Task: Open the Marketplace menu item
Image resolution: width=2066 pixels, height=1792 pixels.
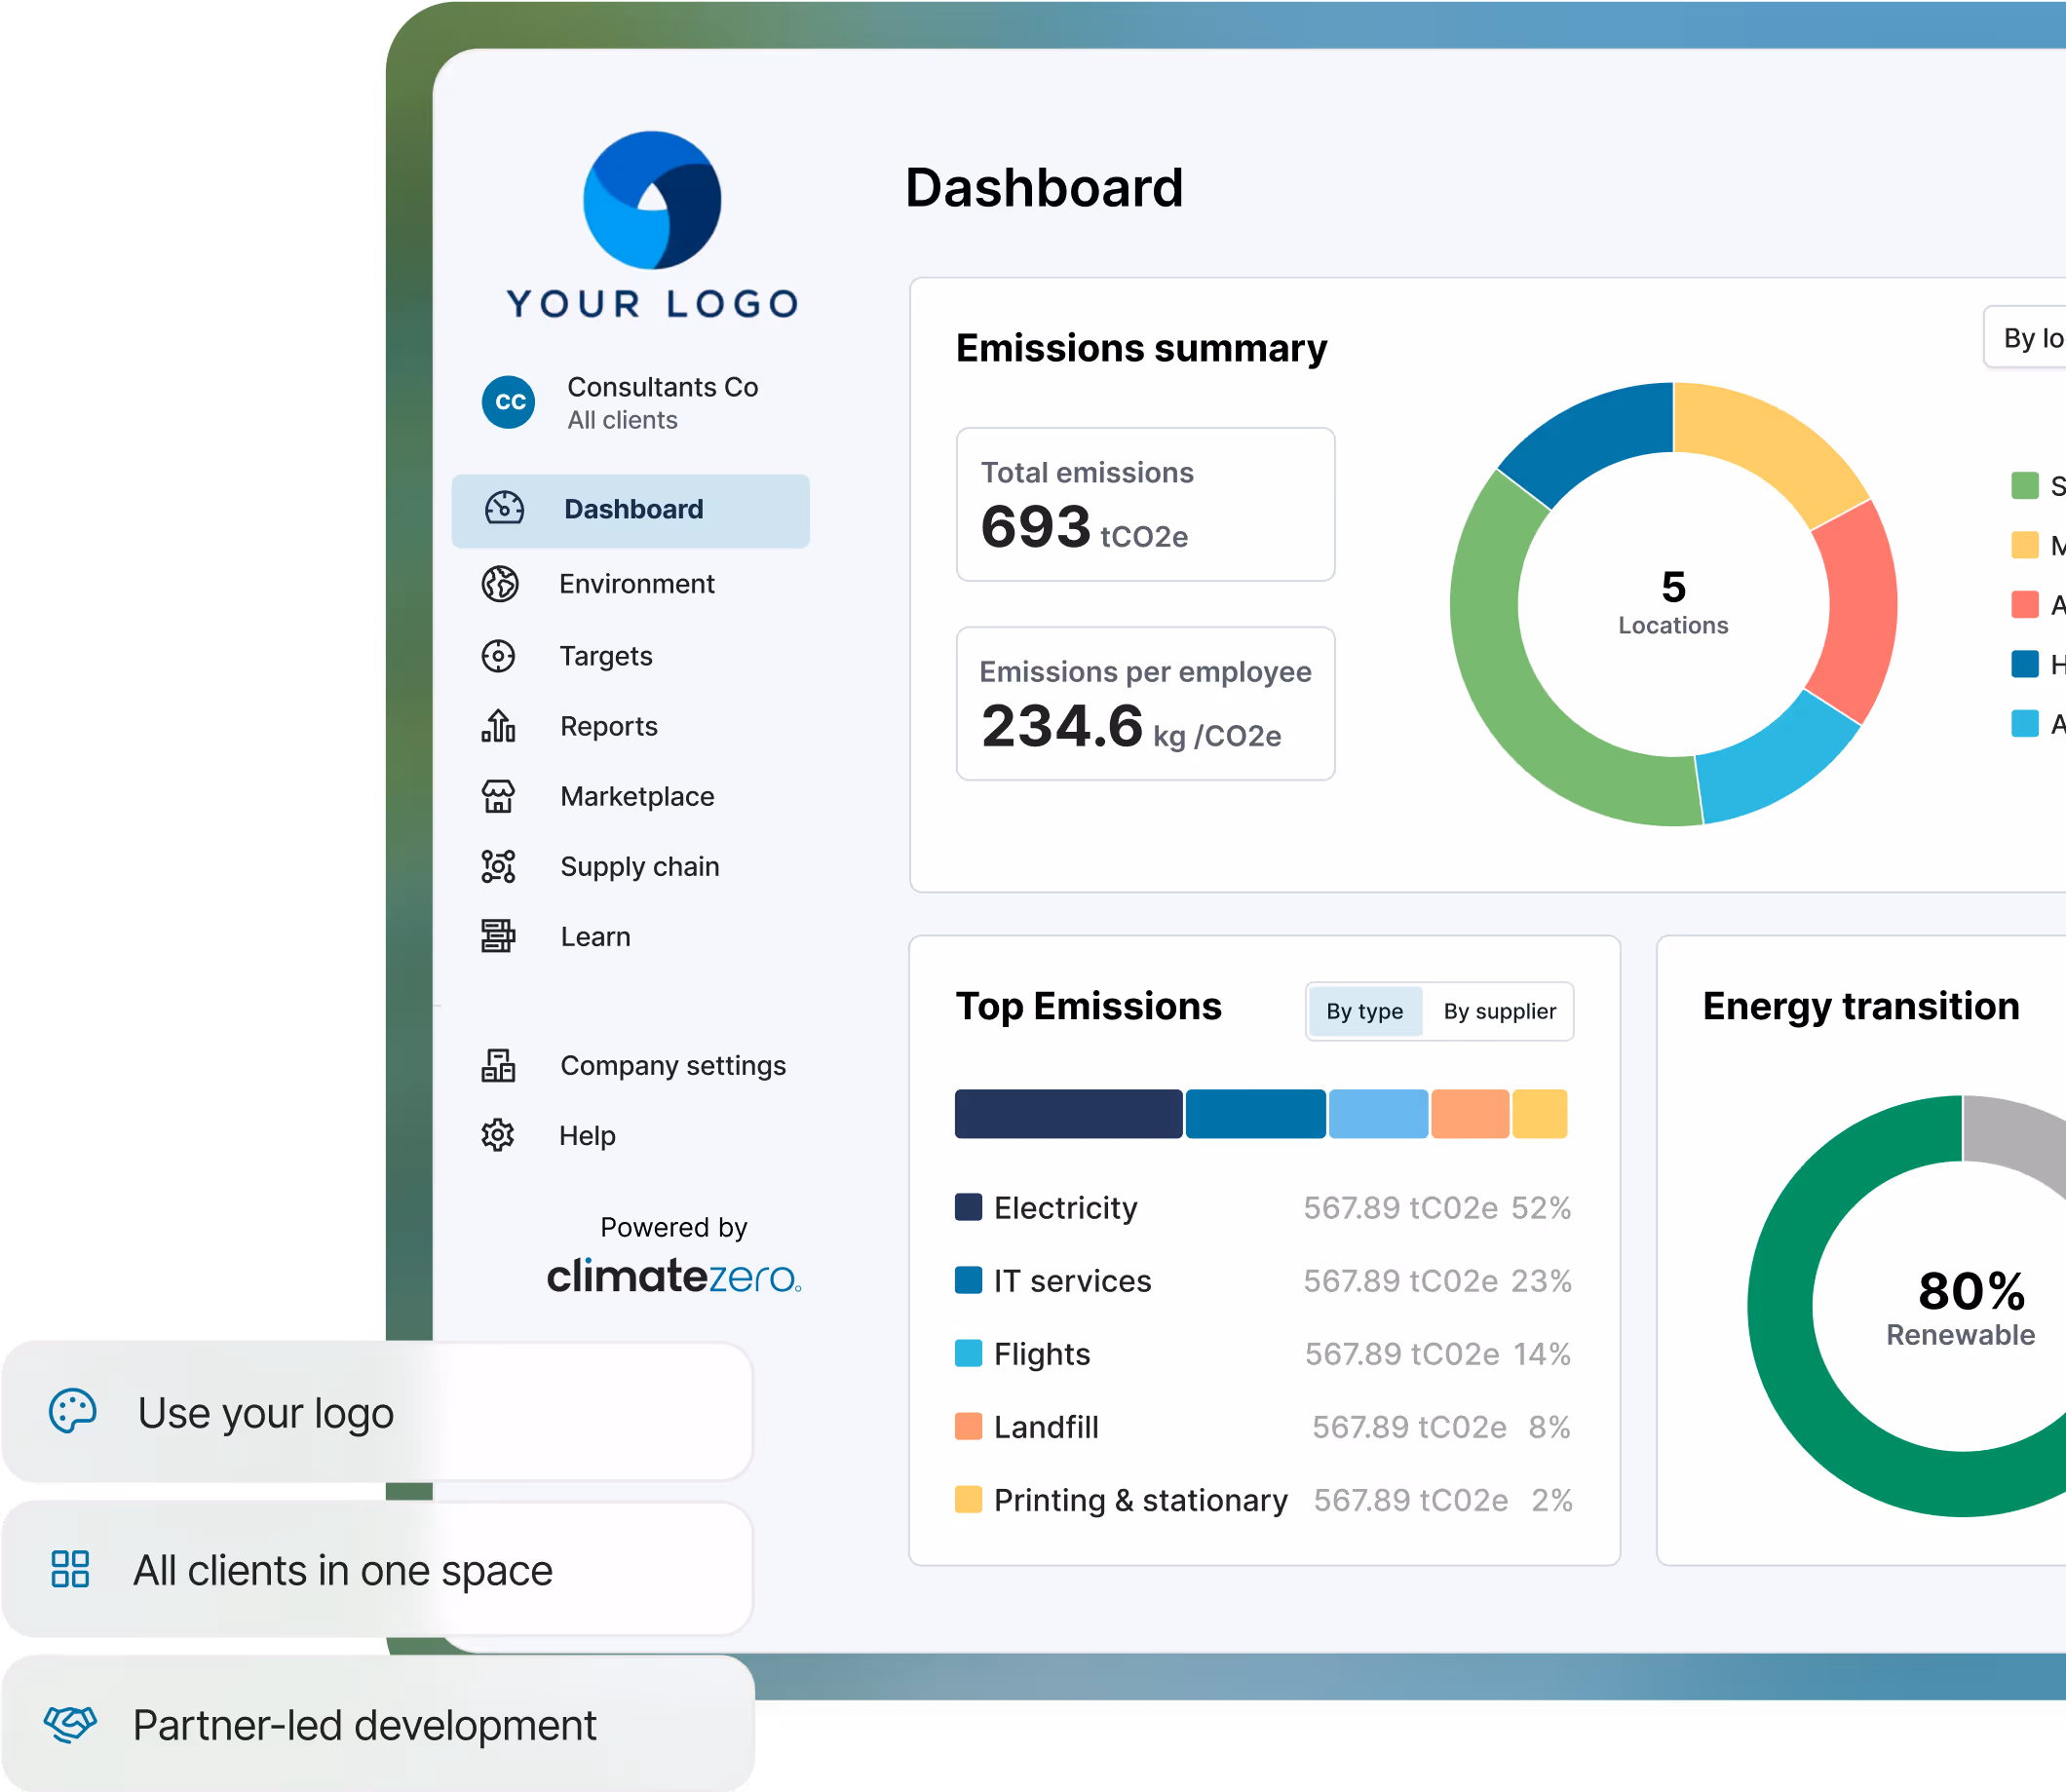Action: click(637, 796)
